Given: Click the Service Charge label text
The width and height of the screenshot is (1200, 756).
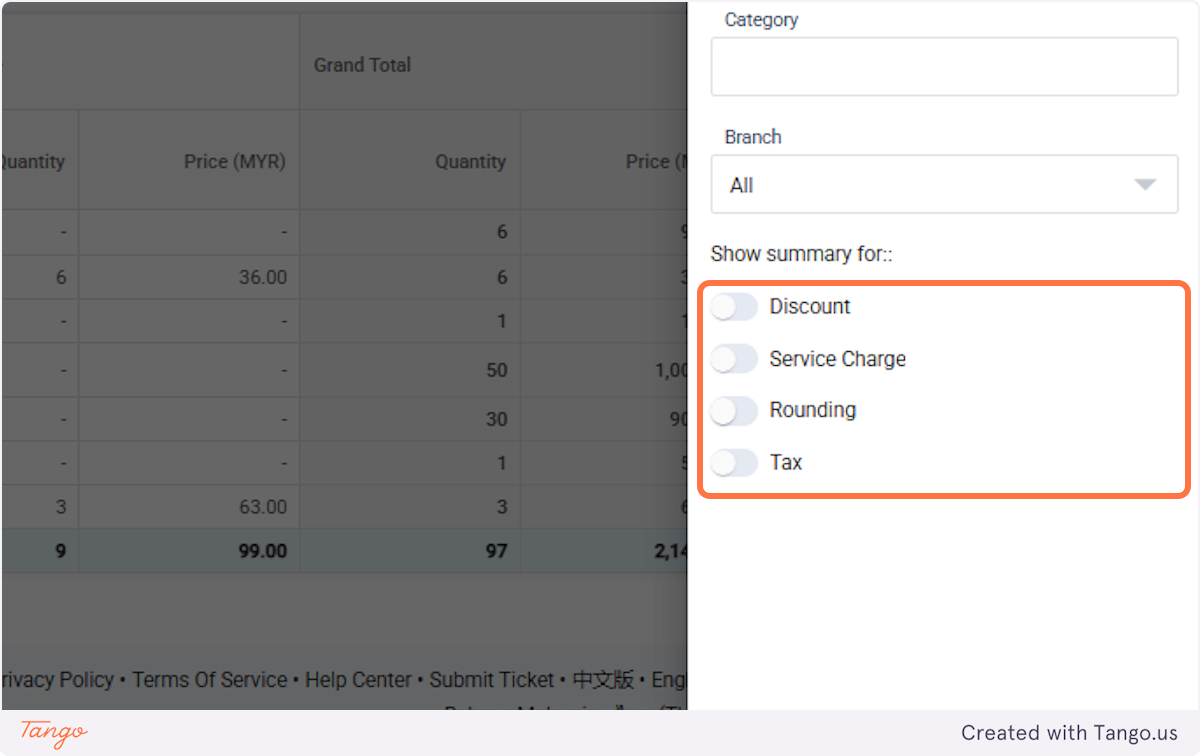Looking at the screenshot, I should coord(838,359).
